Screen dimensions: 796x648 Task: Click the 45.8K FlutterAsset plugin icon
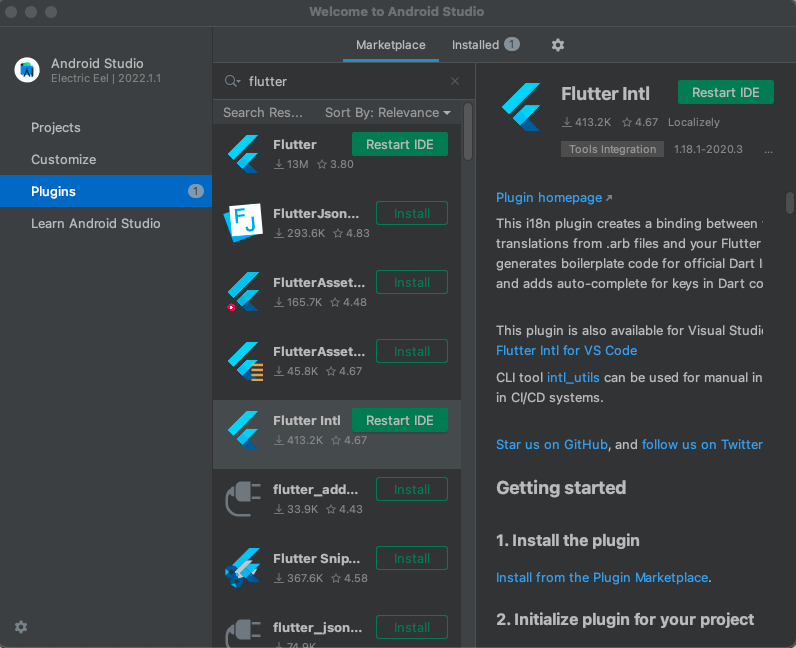(245, 361)
